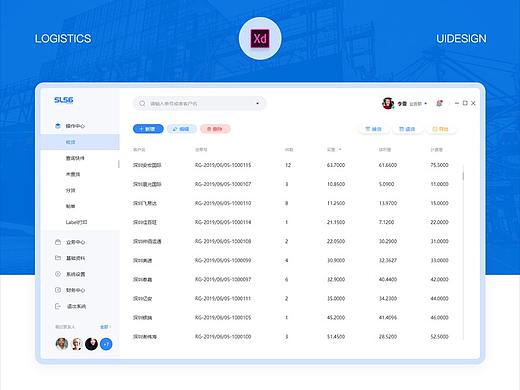Viewport: 520px width, 390px height.
Task: Click the light-blue 编辑 edit button
Action: (182, 129)
